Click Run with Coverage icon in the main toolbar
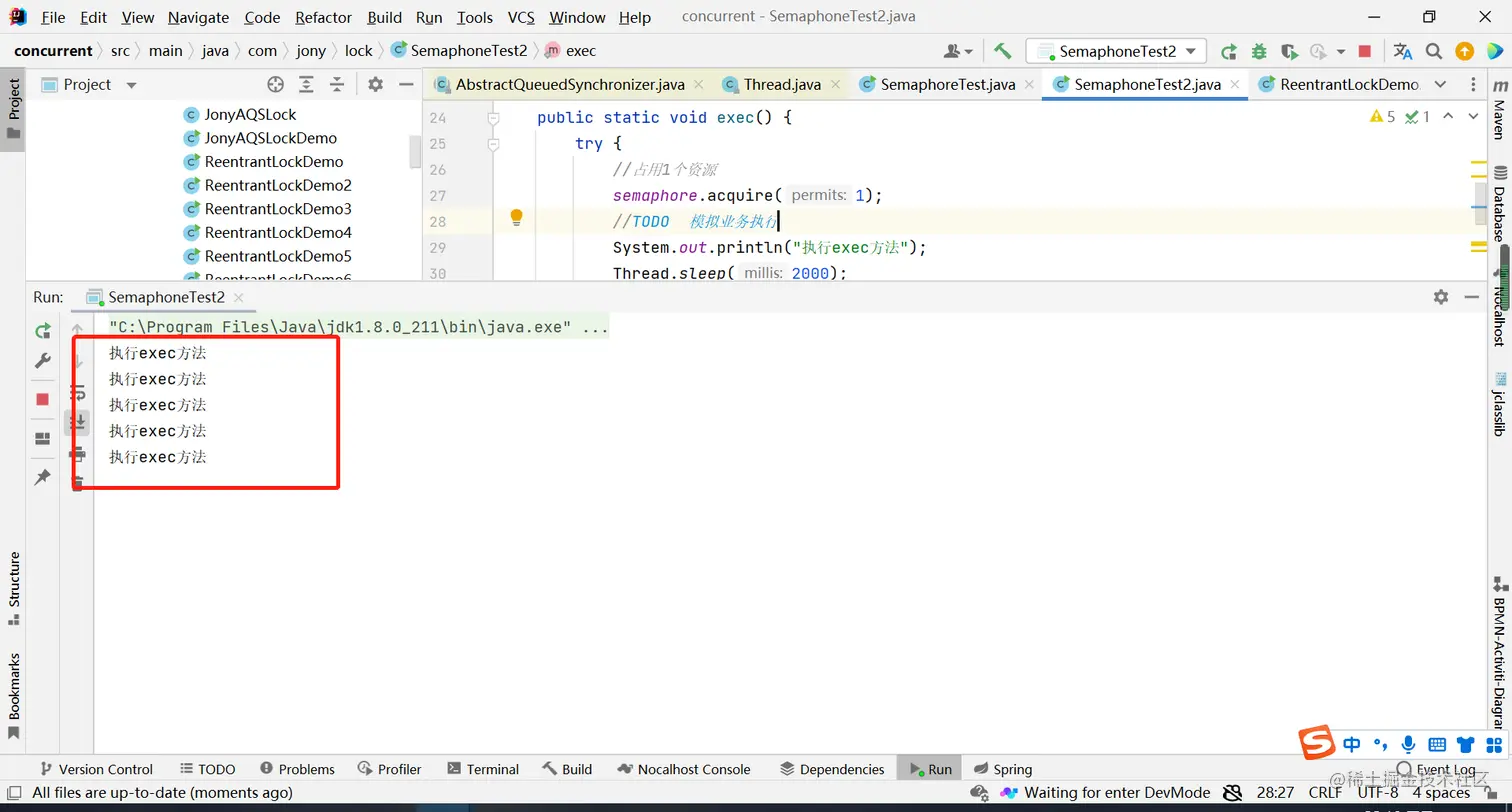 click(1289, 51)
